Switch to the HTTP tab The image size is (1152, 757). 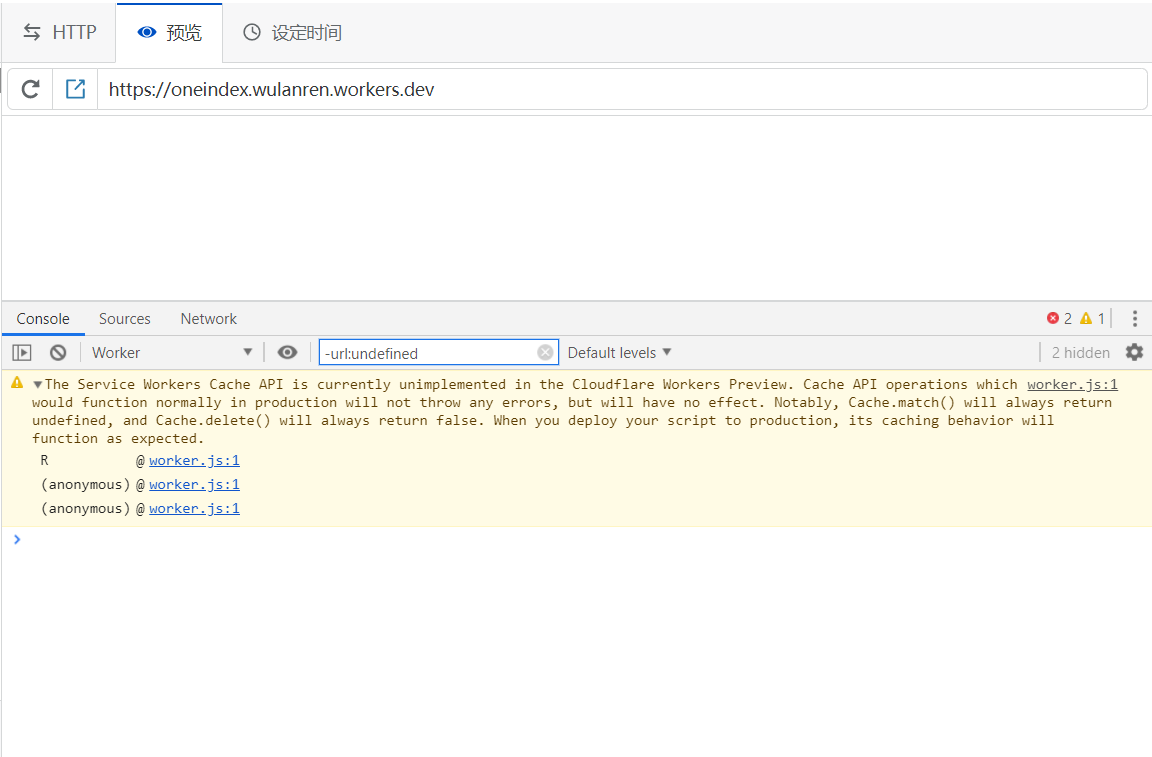tap(58, 32)
